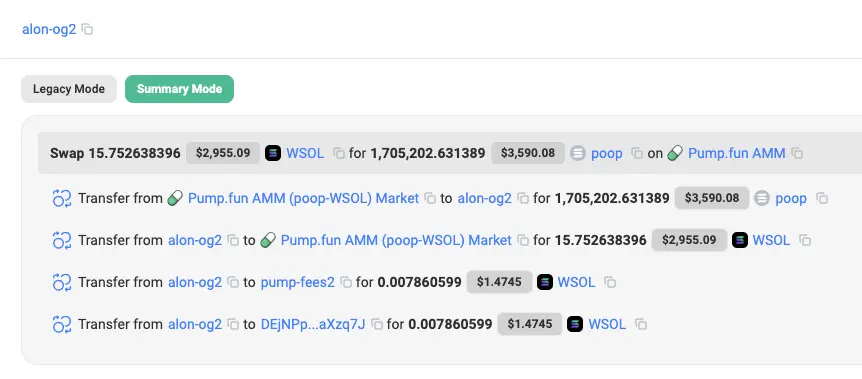Copy Pump.fun AMM address in Swap row

797,153
